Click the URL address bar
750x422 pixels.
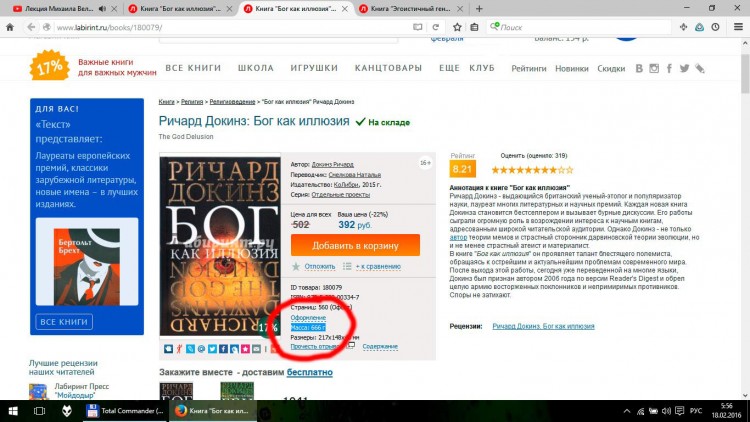[x=232, y=27]
